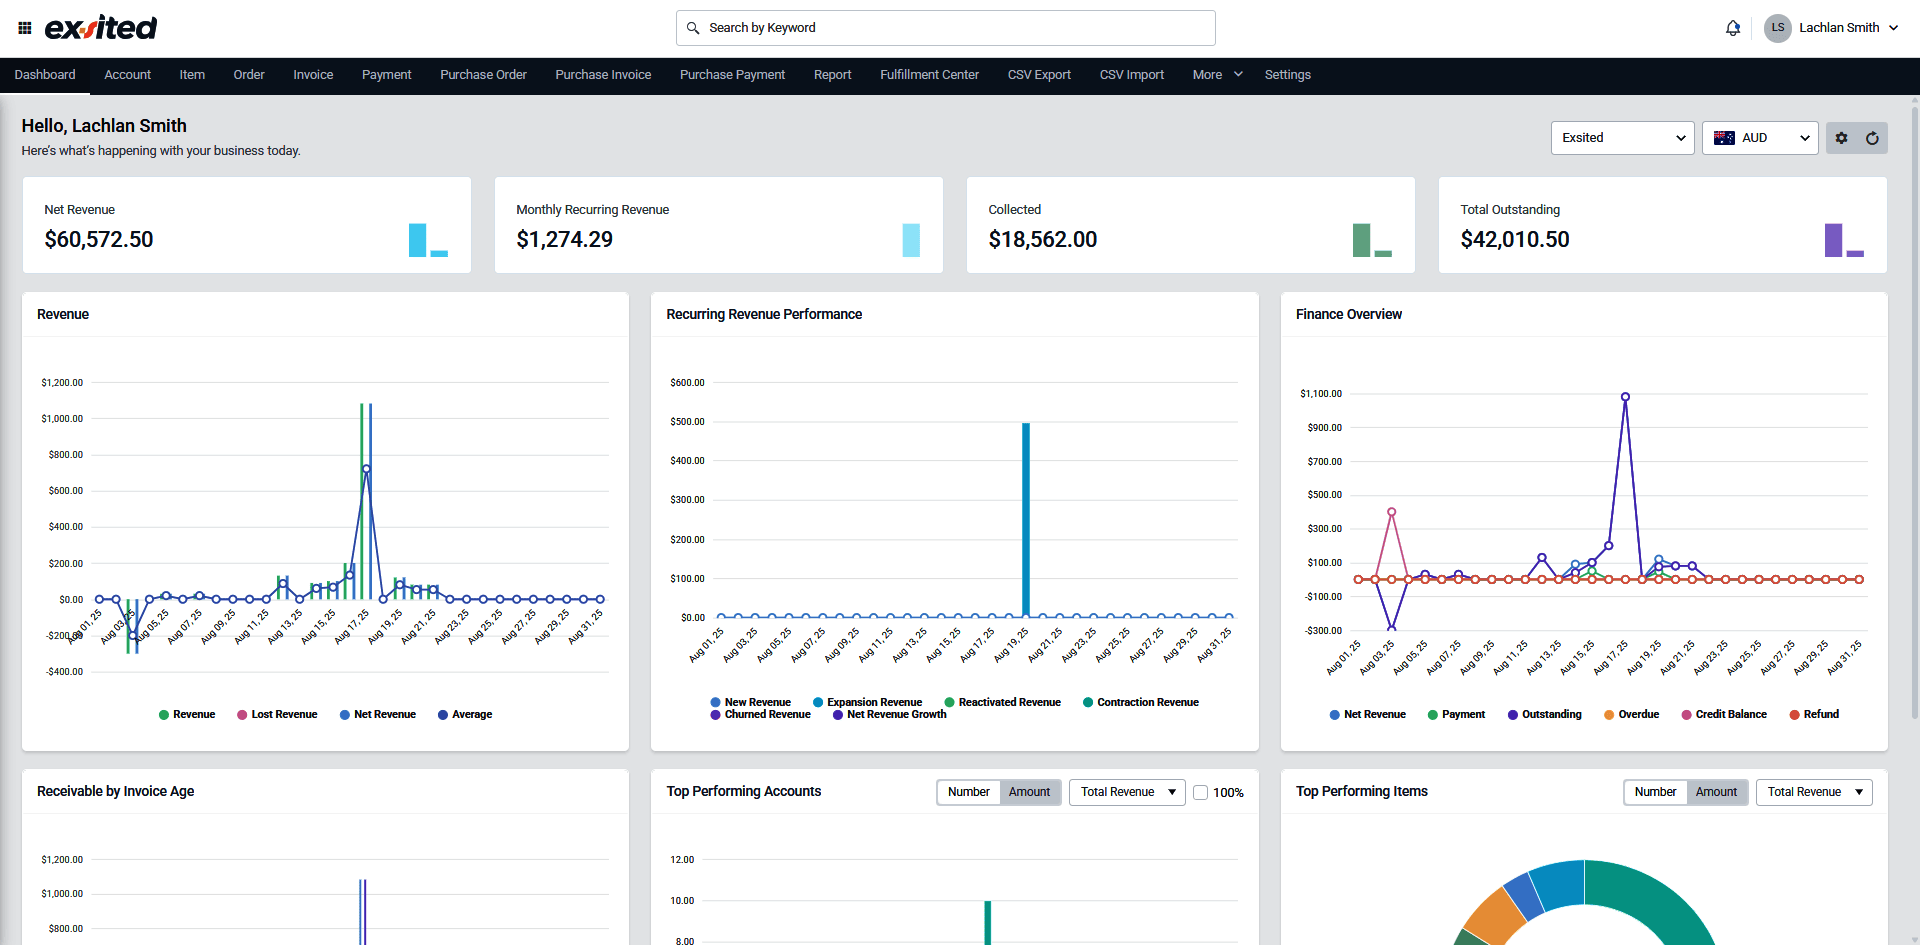Click the LS user avatar
This screenshot has height=945, width=1920.
[1777, 28]
